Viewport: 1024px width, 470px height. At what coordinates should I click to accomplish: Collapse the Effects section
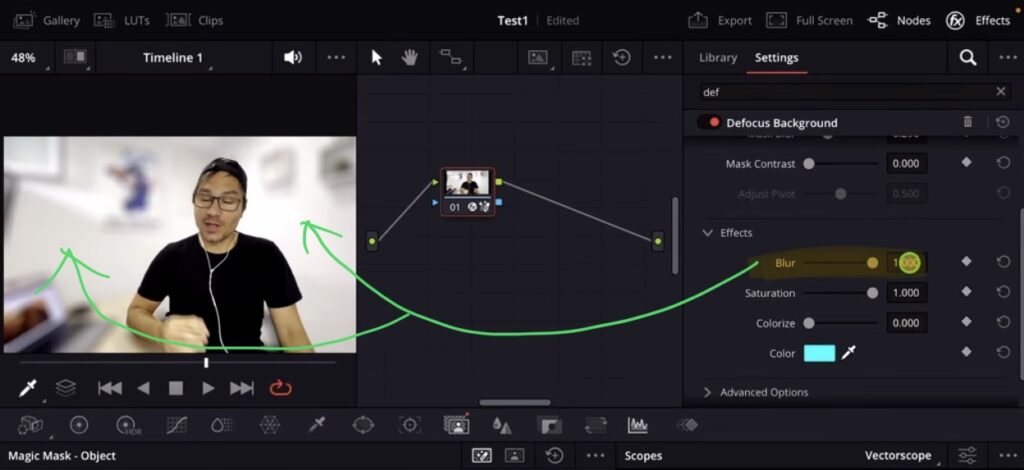click(x=708, y=233)
